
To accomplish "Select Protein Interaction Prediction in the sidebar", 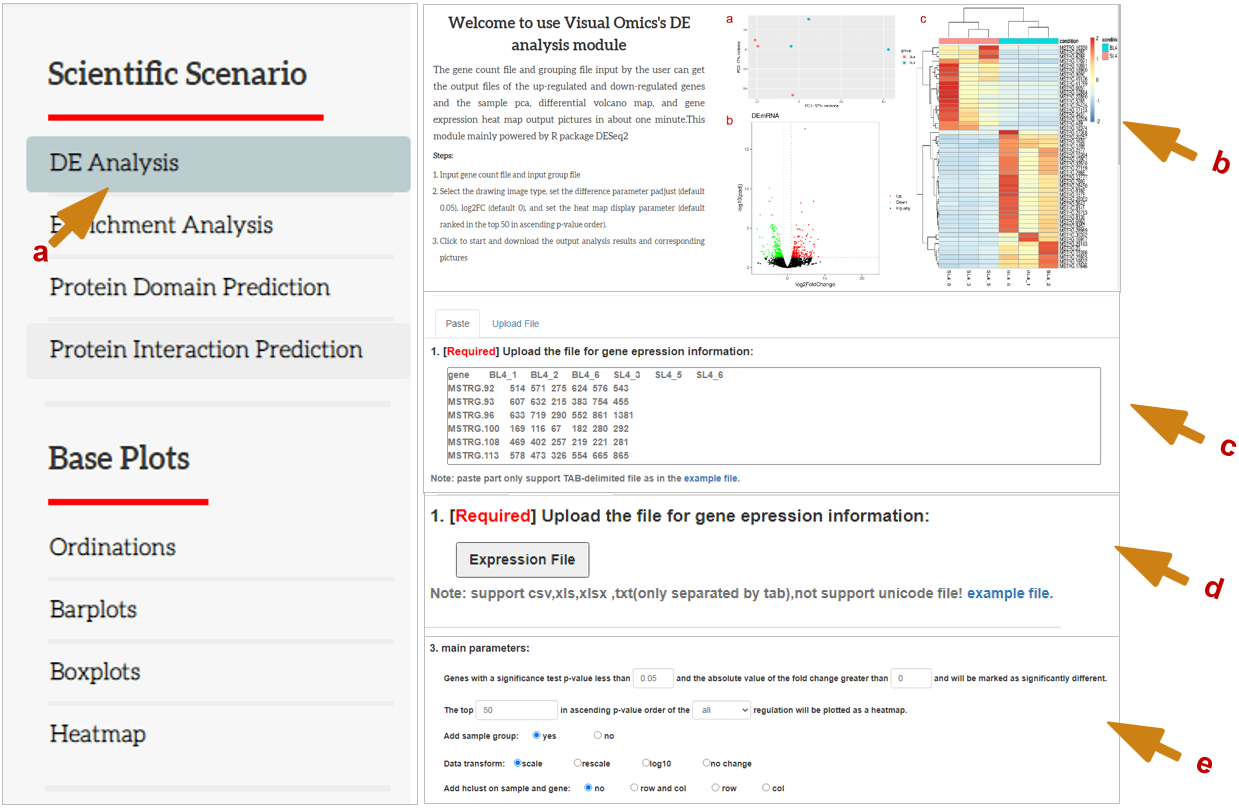I will (x=206, y=349).
